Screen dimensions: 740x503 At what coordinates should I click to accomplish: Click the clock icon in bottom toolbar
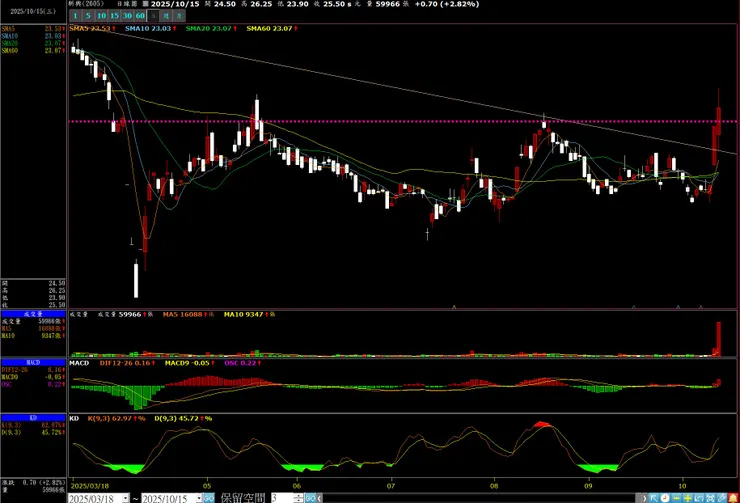click(x=665, y=497)
